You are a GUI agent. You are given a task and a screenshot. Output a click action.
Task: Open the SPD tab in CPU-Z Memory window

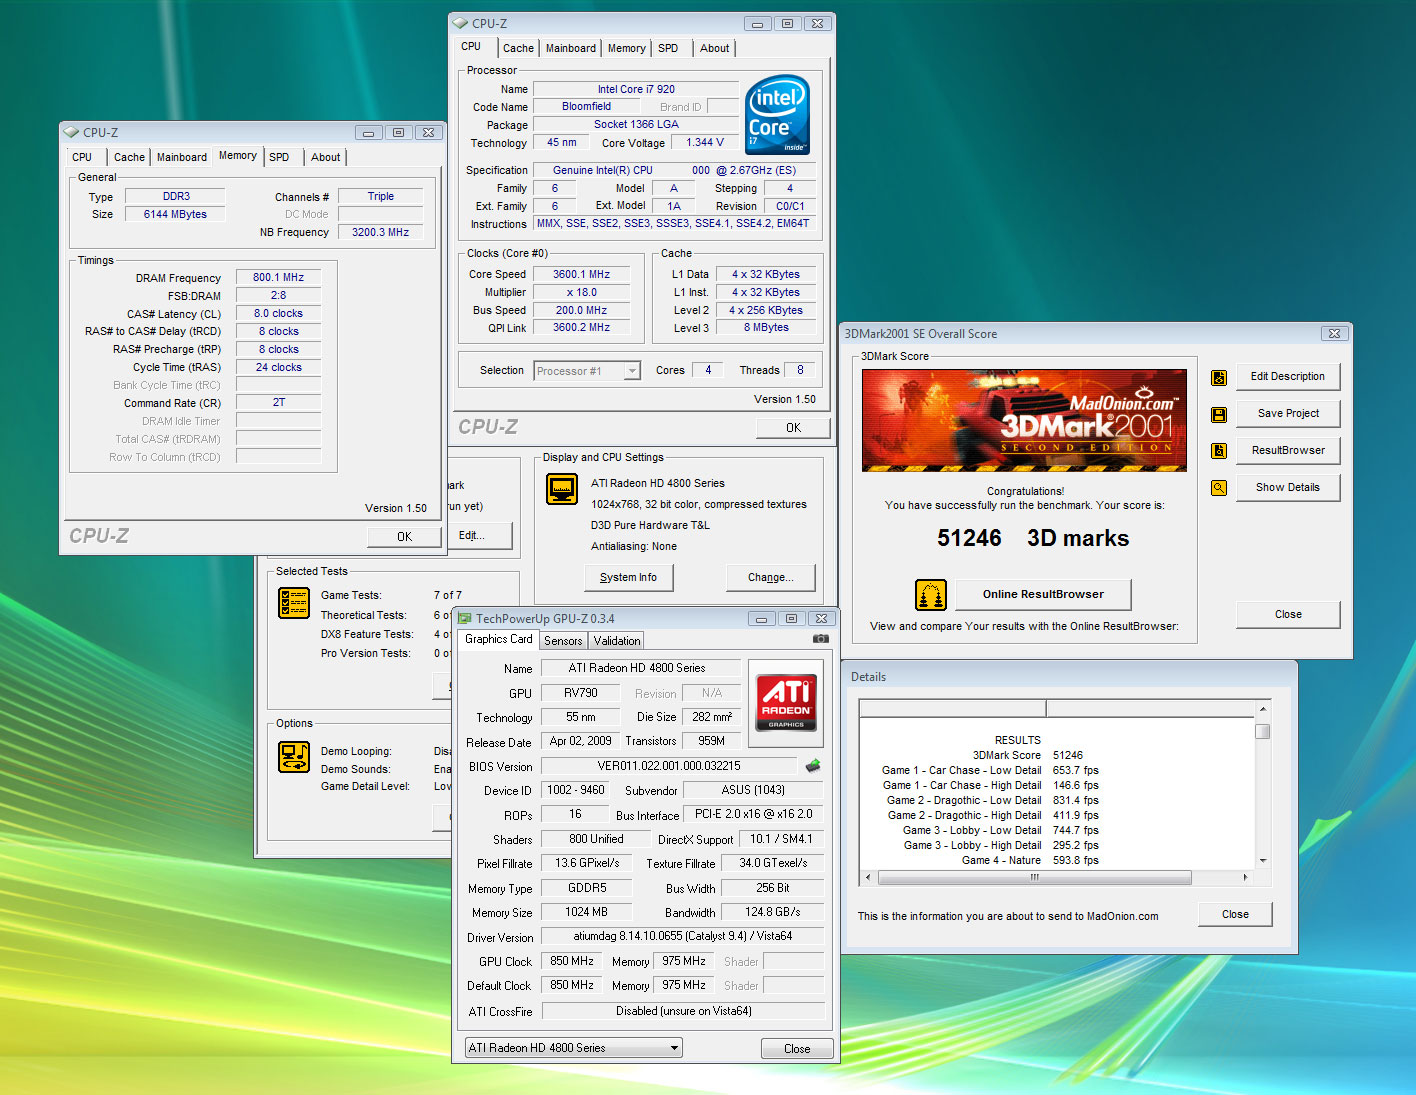(279, 157)
